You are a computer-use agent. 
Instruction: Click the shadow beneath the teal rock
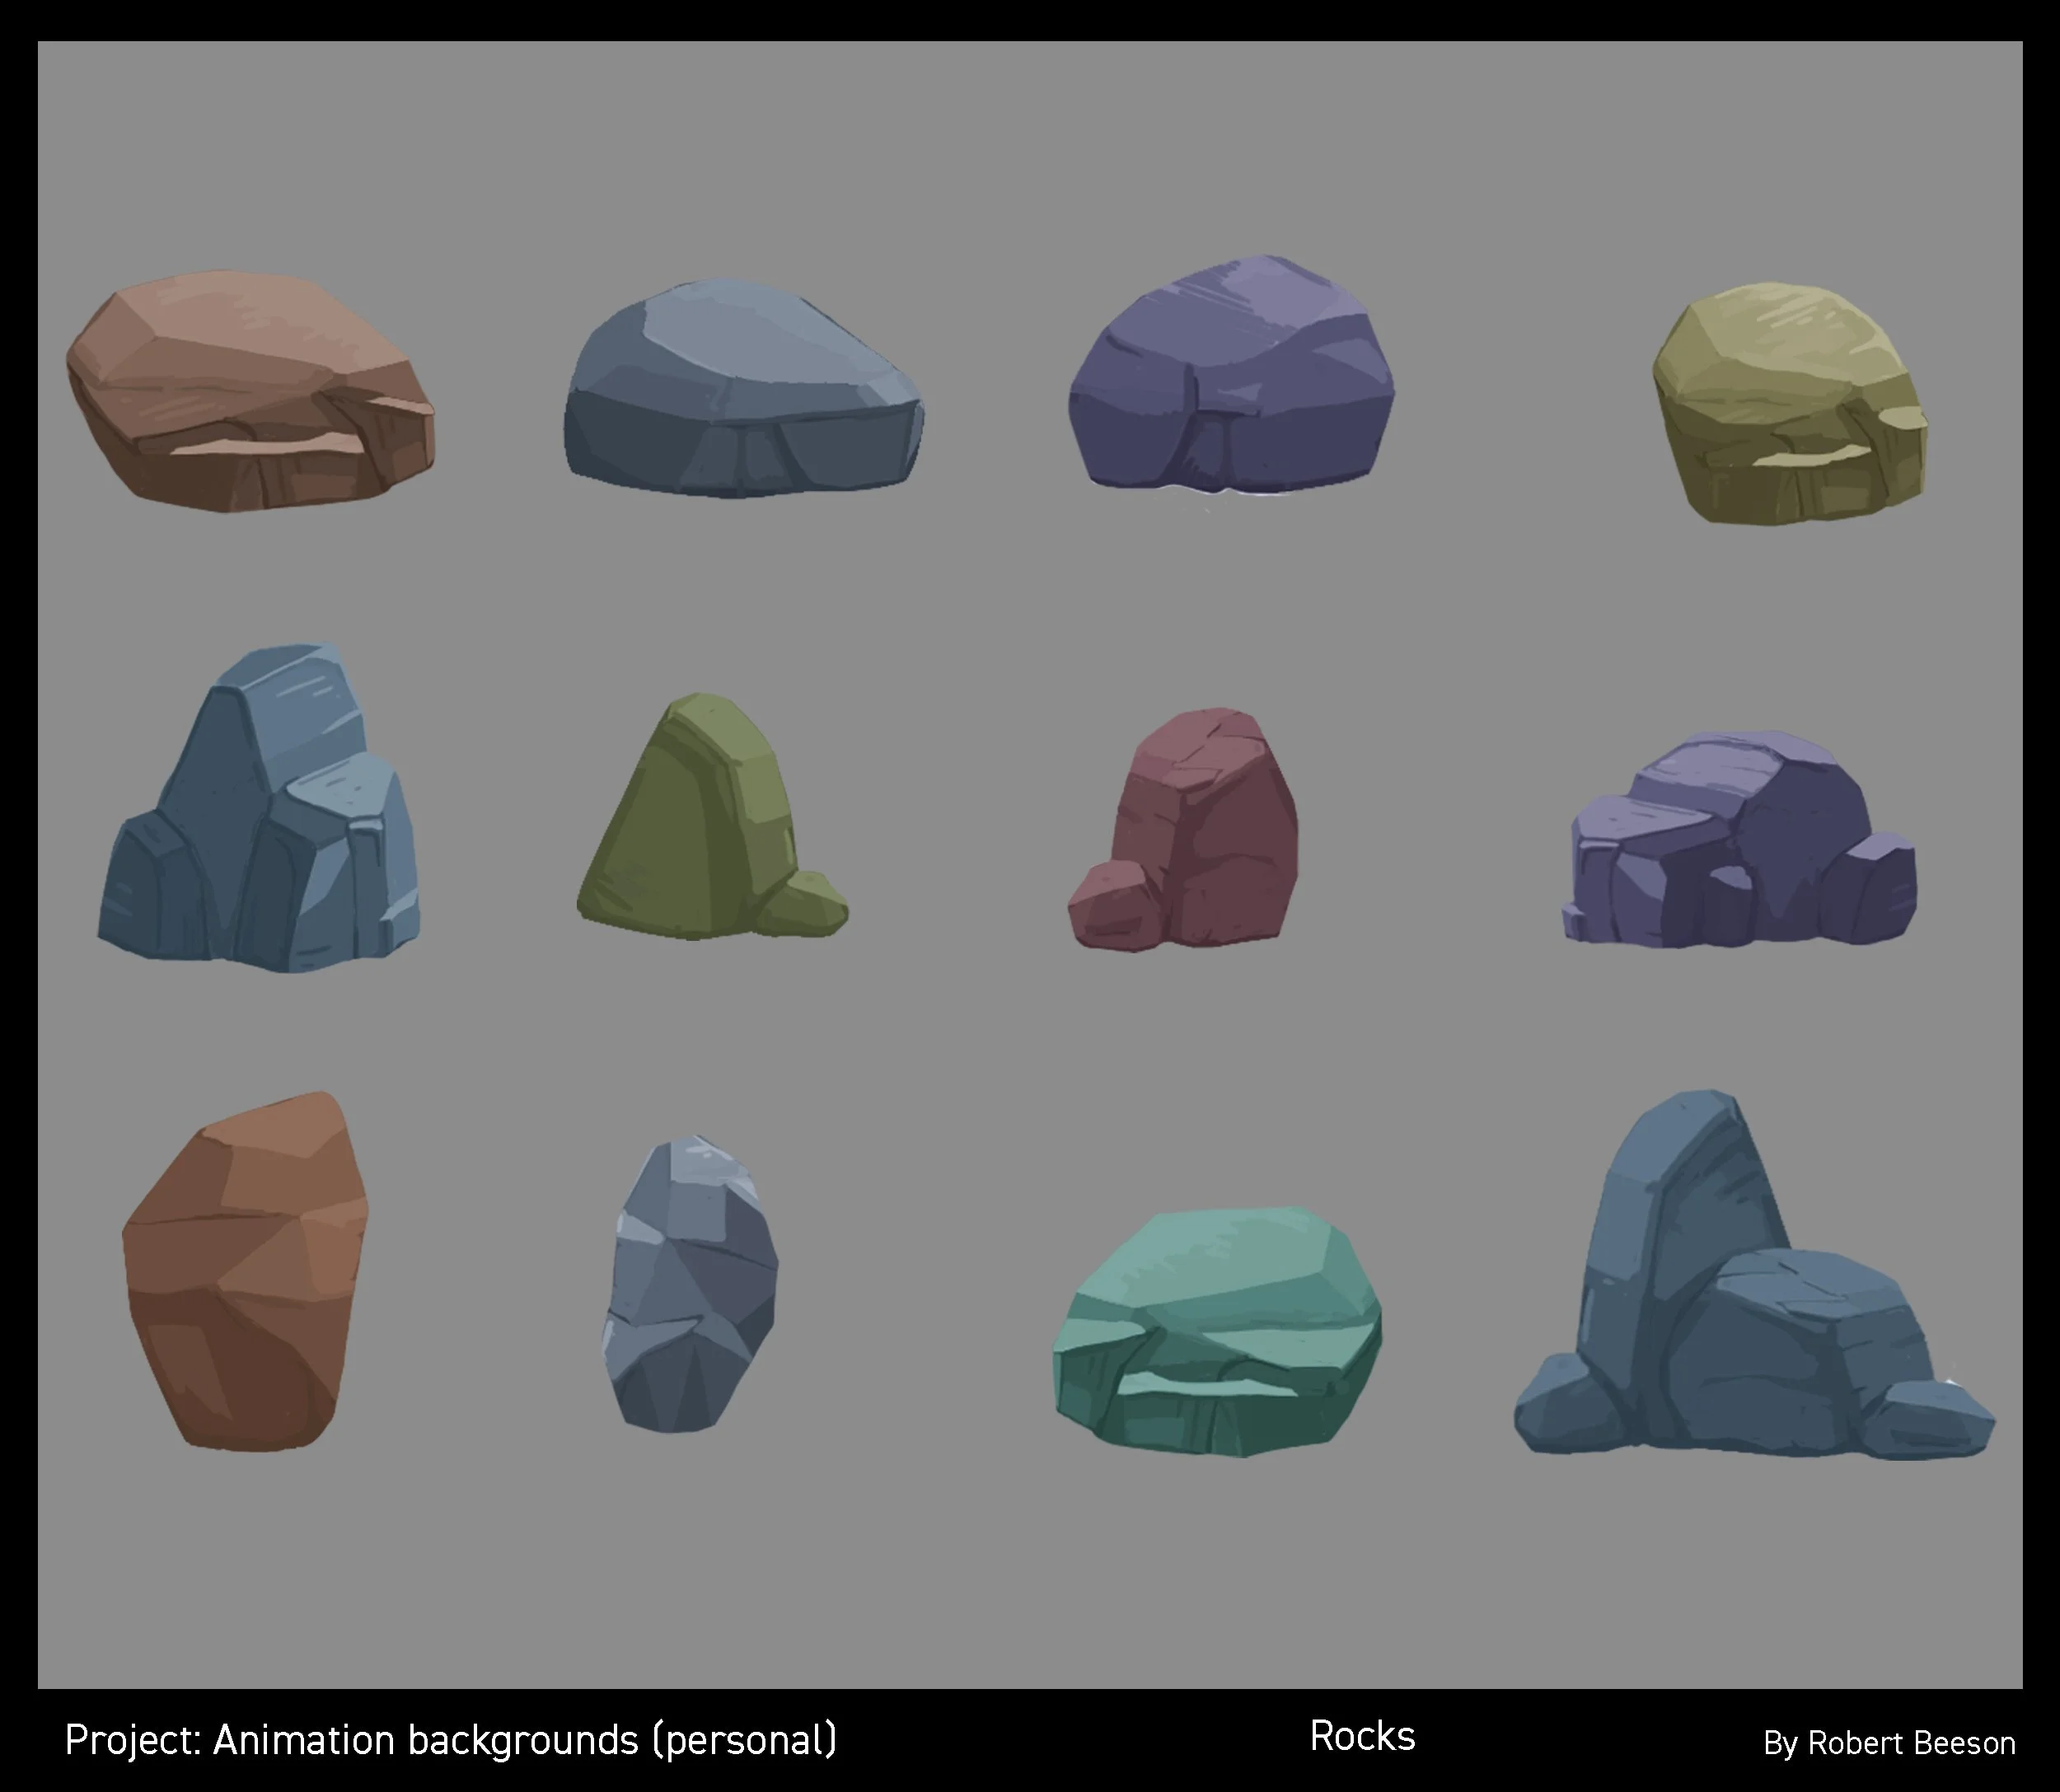click(x=1200, y=1420)
